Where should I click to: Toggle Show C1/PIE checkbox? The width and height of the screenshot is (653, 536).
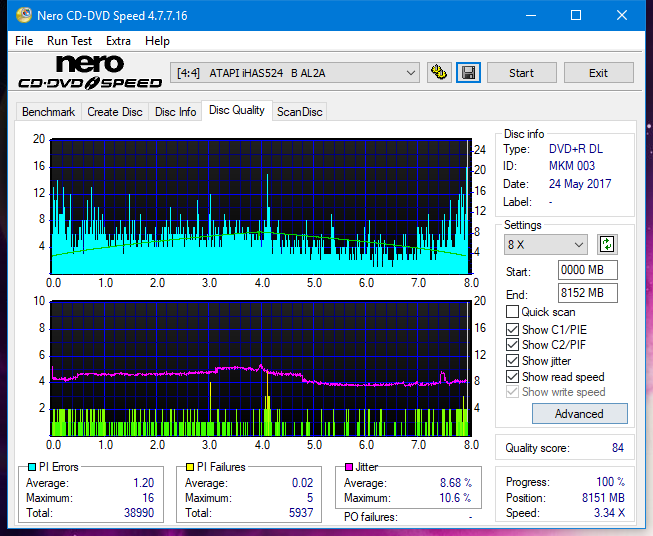512,329
